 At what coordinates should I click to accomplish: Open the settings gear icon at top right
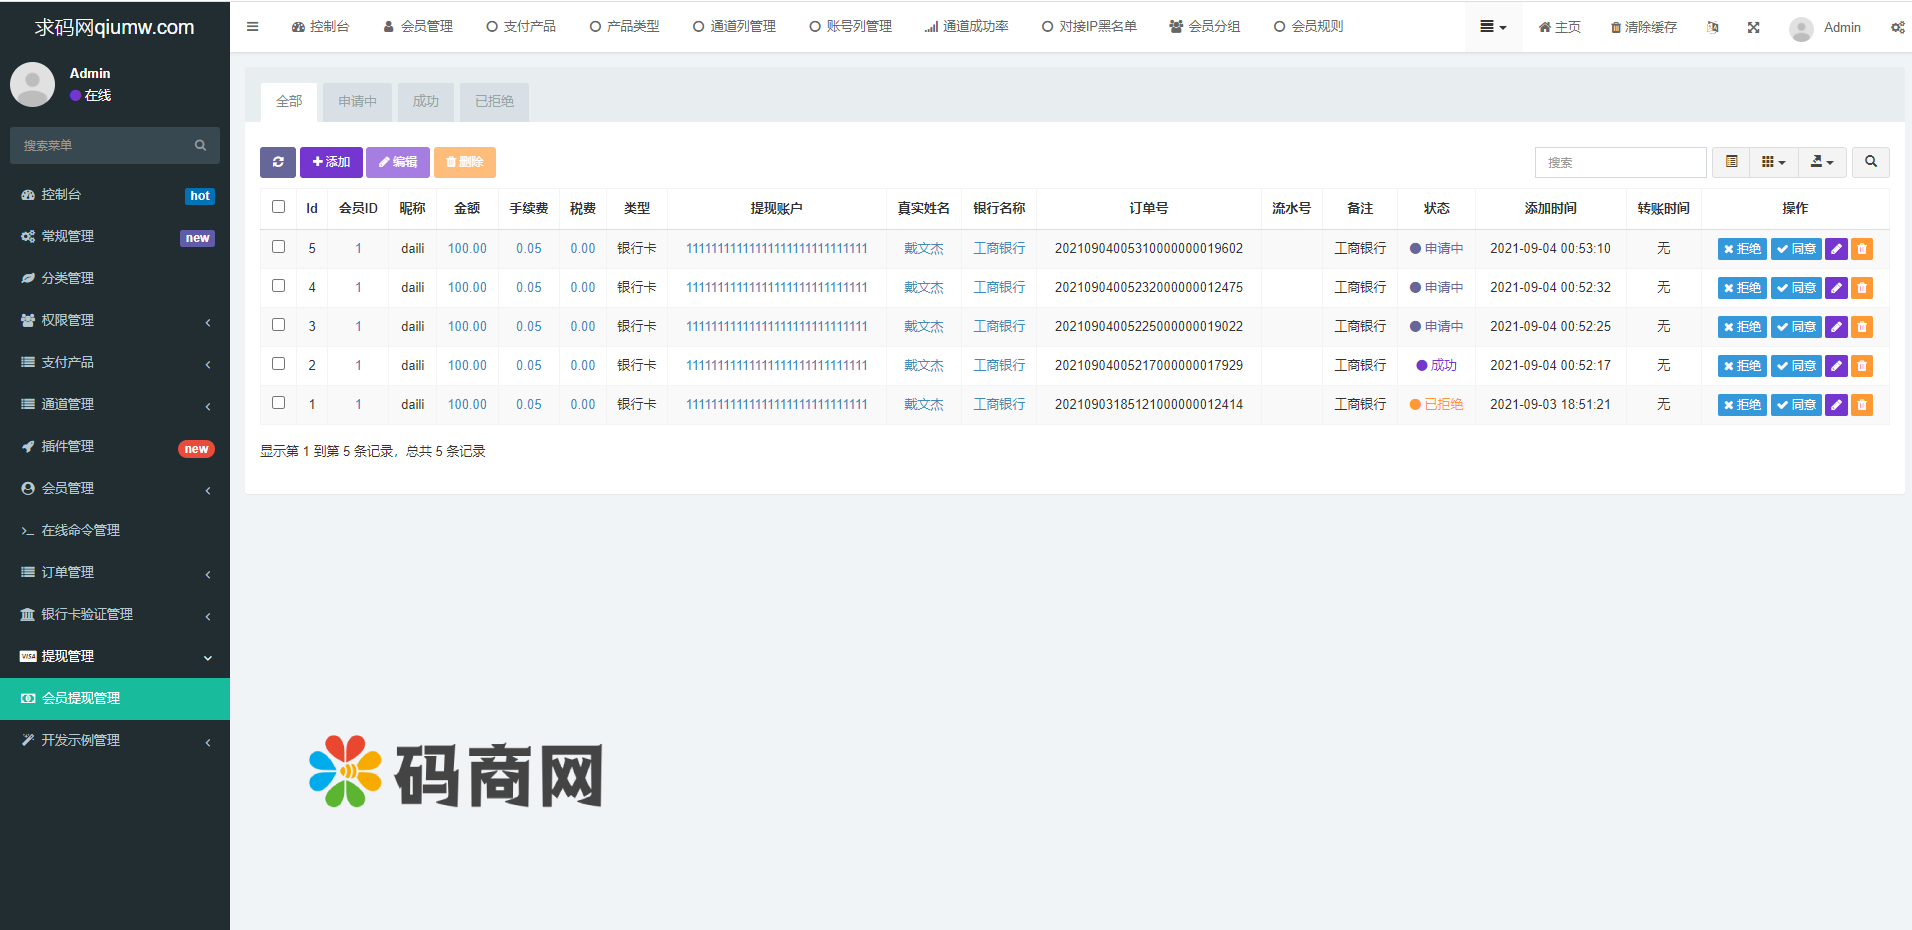tap(1899, 27)
